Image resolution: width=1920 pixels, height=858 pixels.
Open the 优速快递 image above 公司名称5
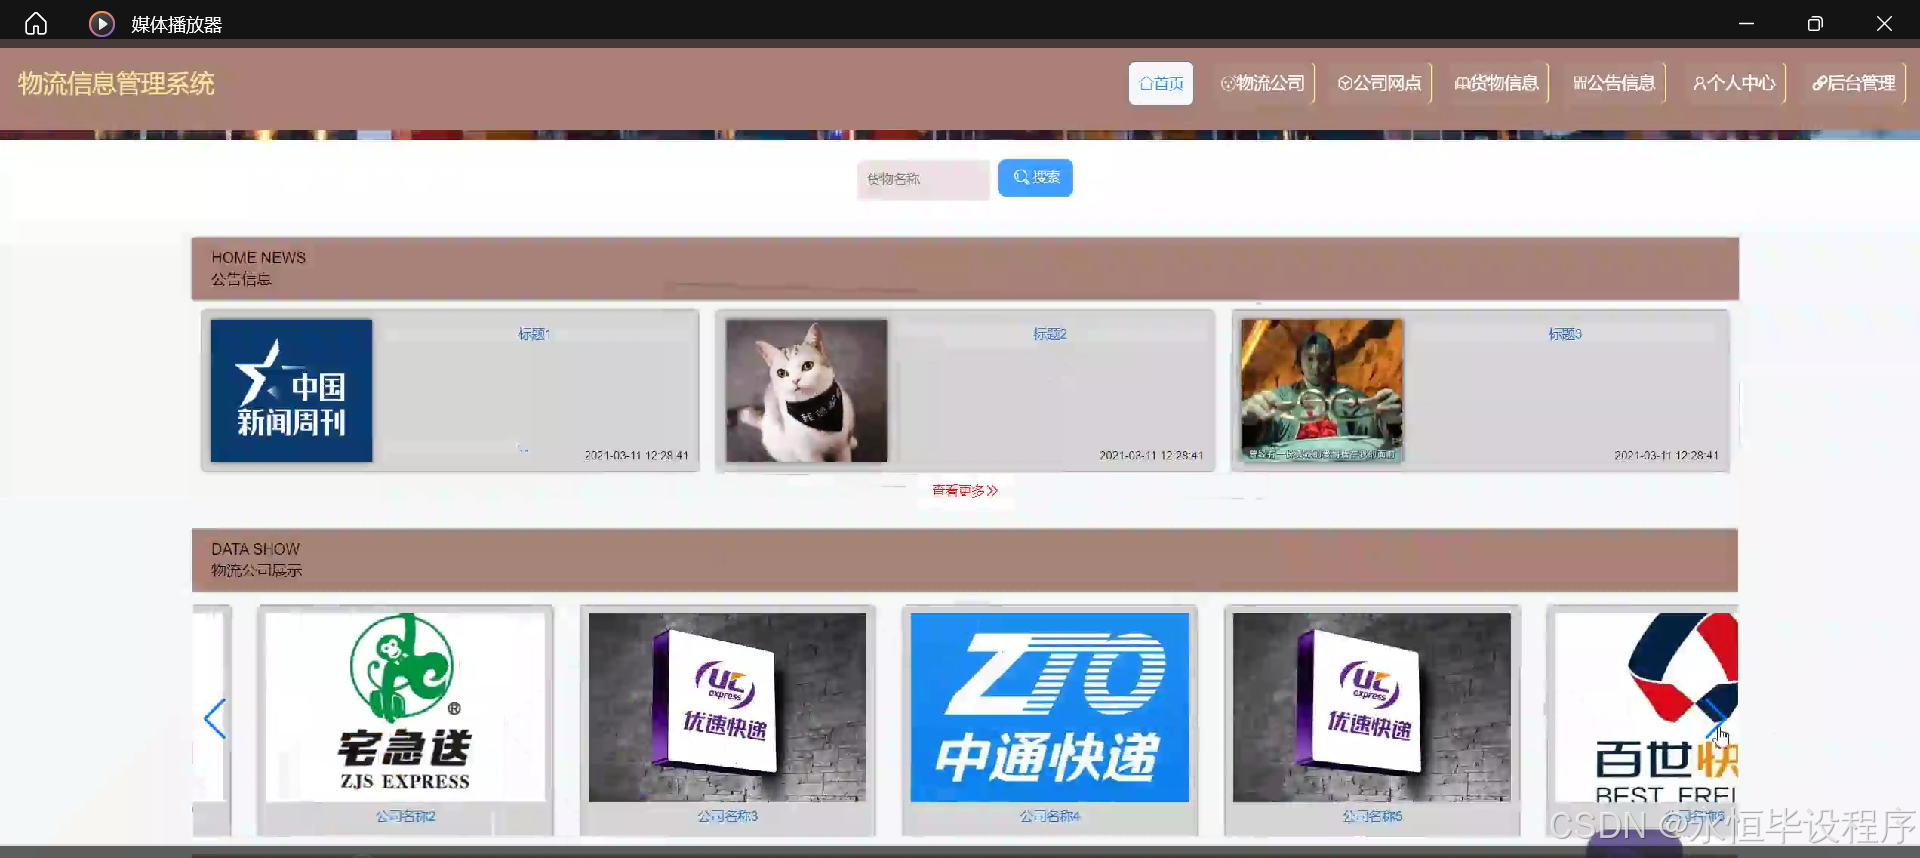click(x=1372, y=707)
